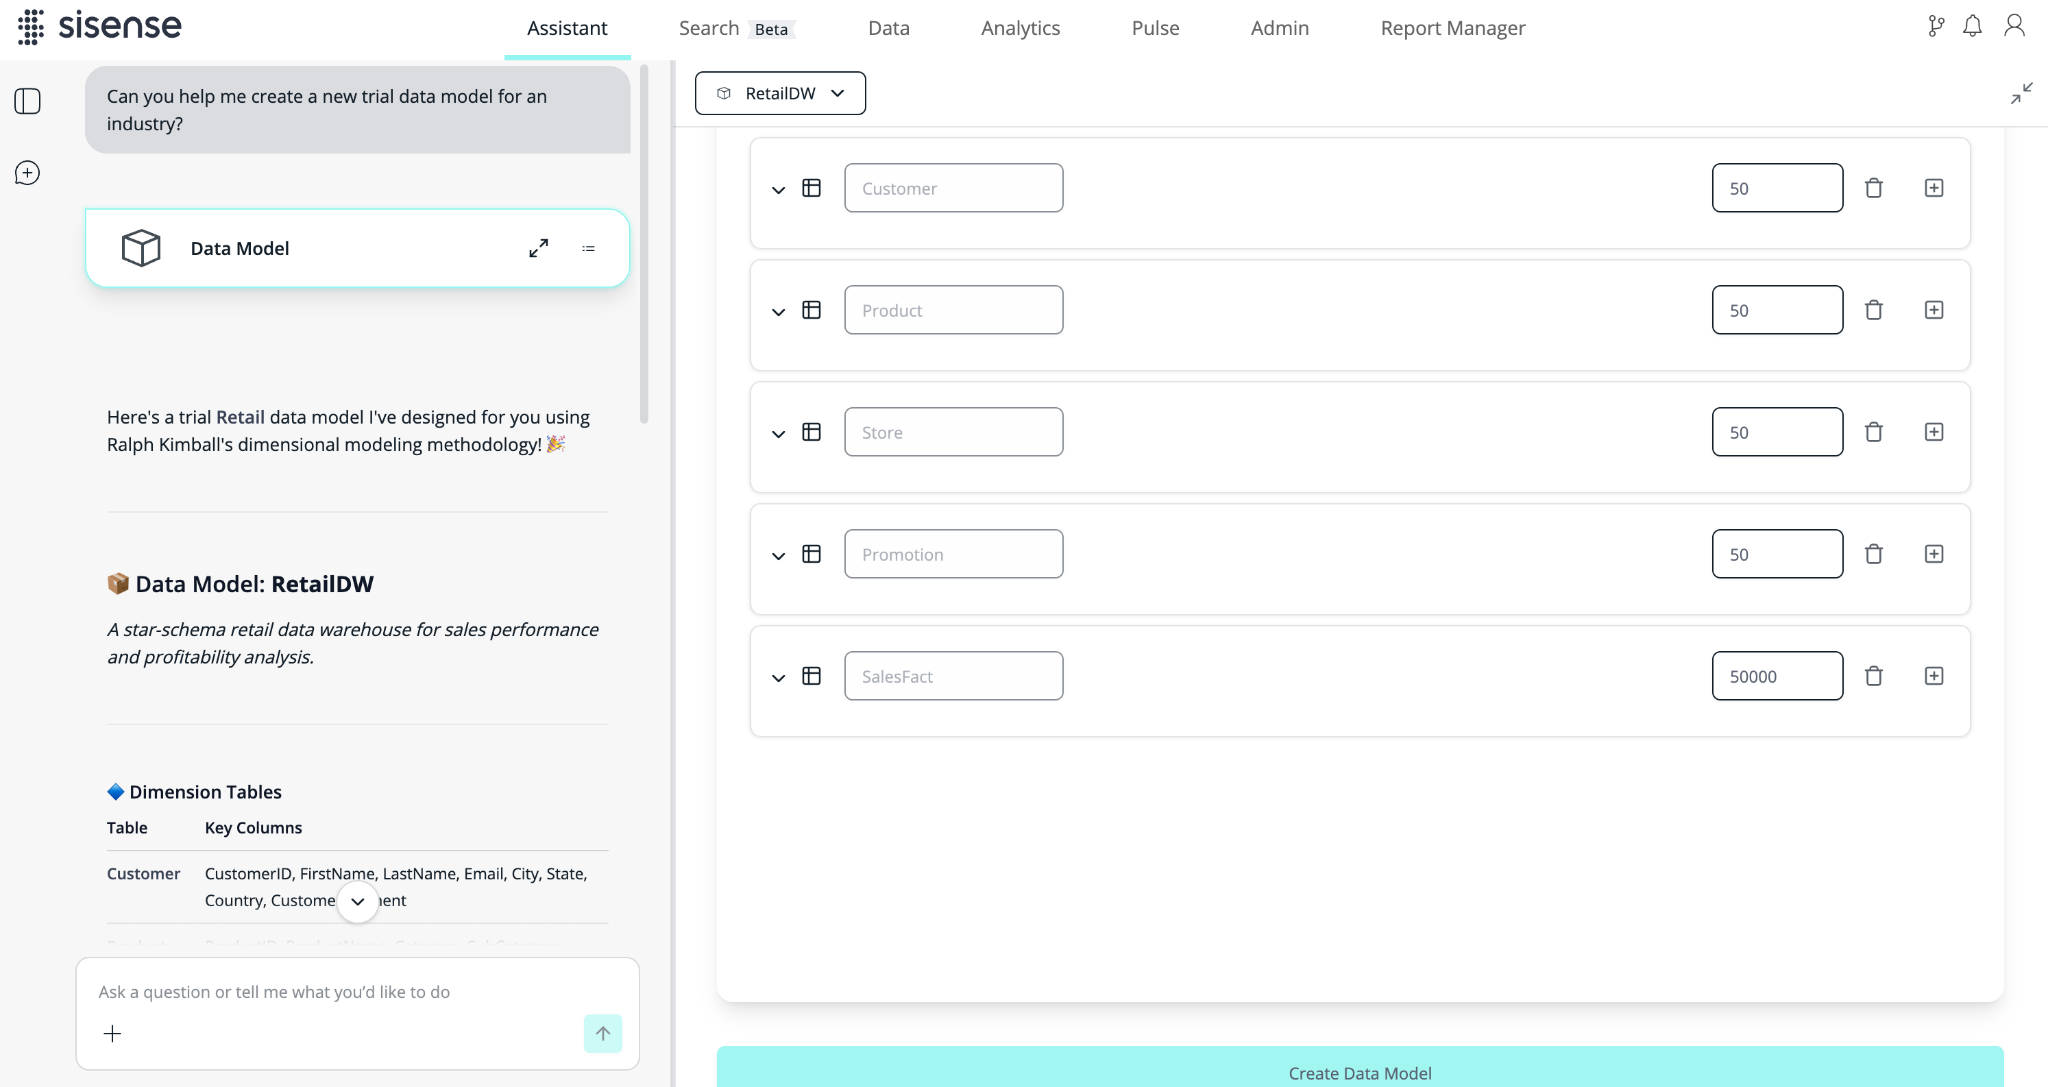Viewport: 2048px width, 1087px height.
Task: Delete the Customer table
Action: coord(1874,188)
